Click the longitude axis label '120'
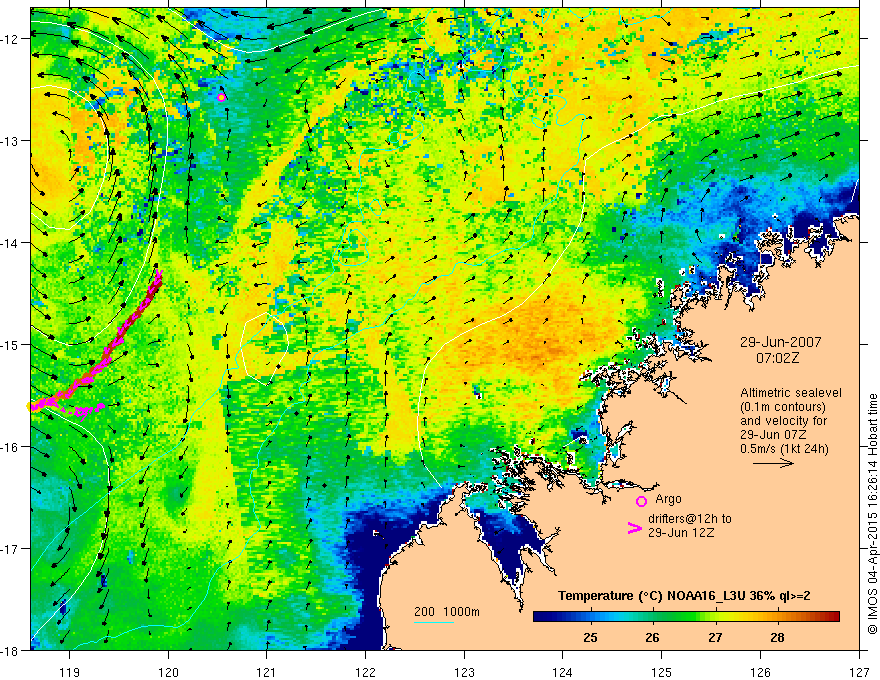The height and width of the screenshot is (680, 880). [x=168, y=673]
